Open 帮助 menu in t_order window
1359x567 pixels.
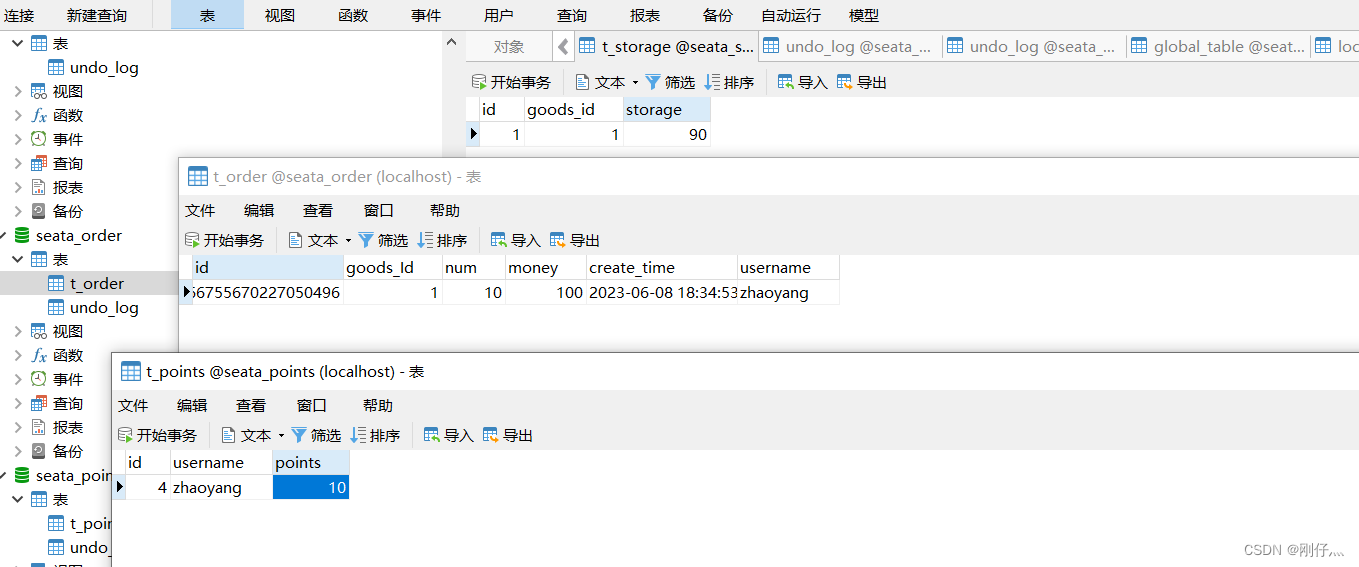445,211
